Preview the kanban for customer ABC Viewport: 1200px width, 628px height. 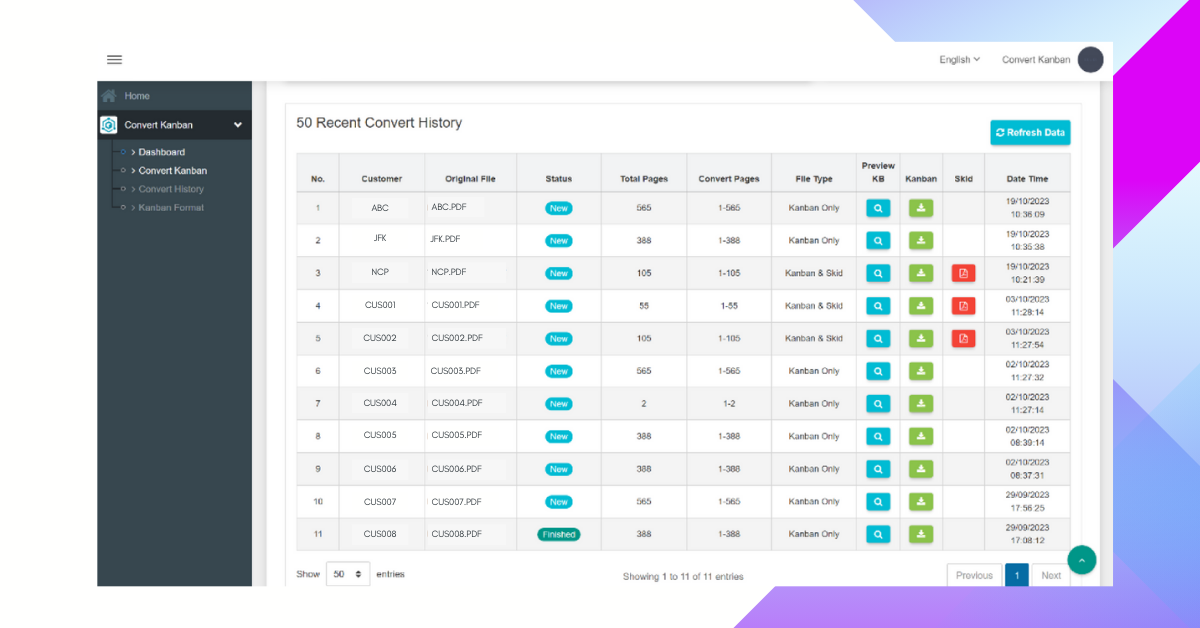coord(877,208)
